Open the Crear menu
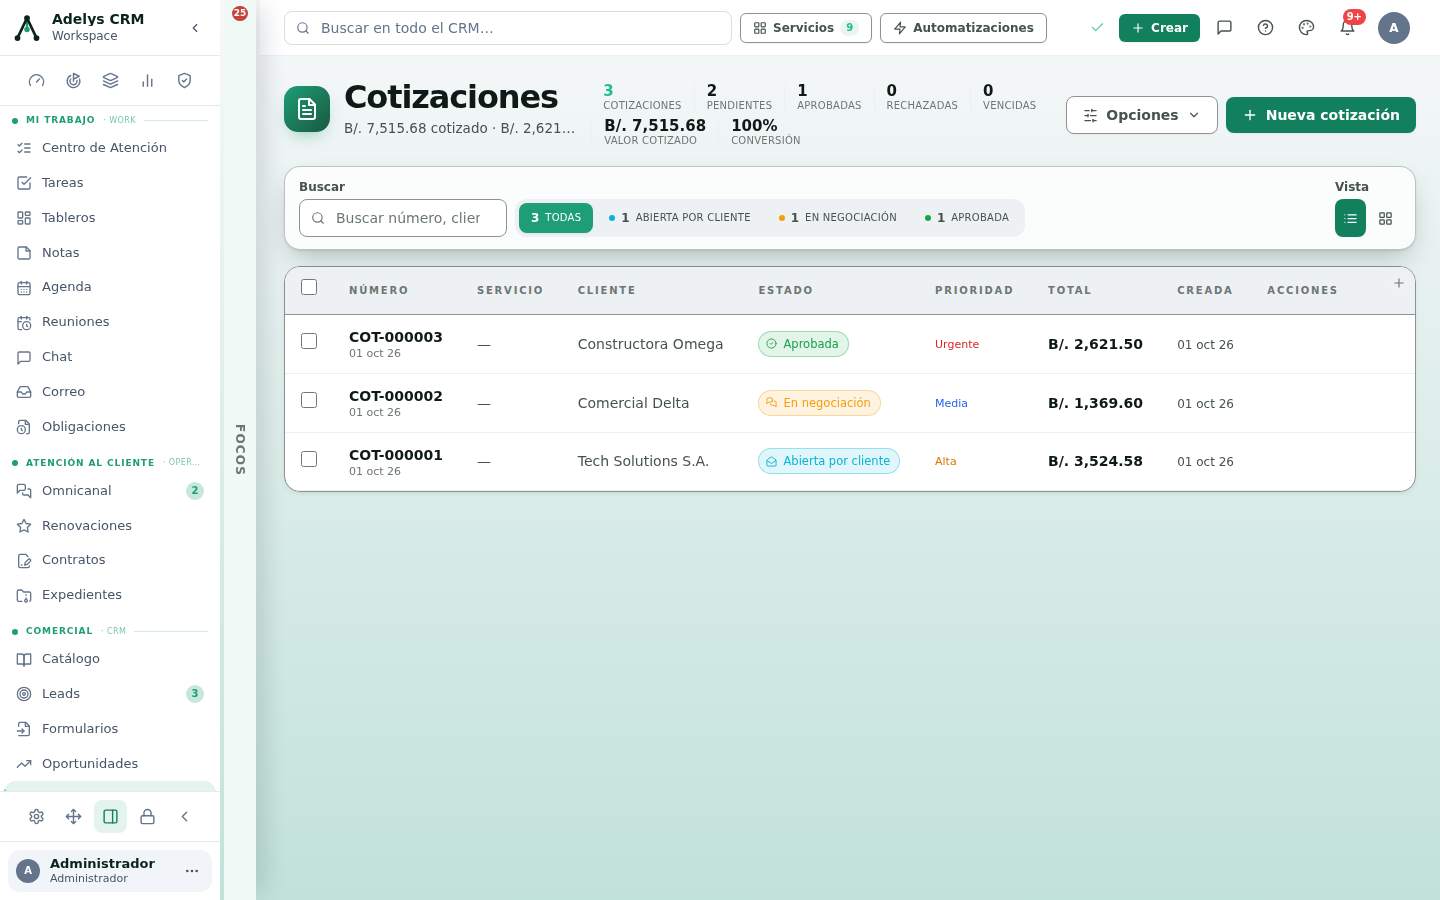 [x=1159, y=28]
